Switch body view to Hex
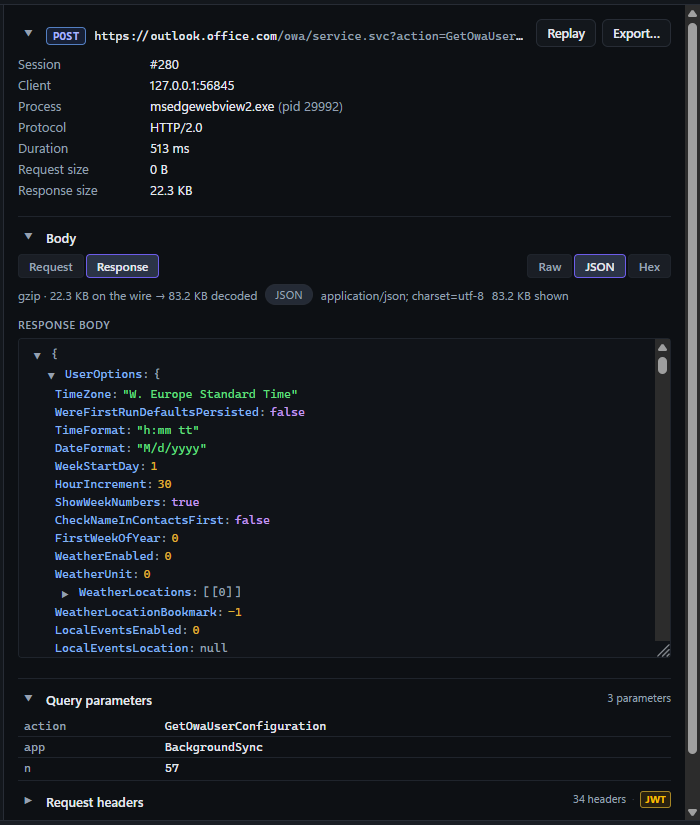Image resolution: width=700 pixels, height=825 pixels. tap(649, 267)
